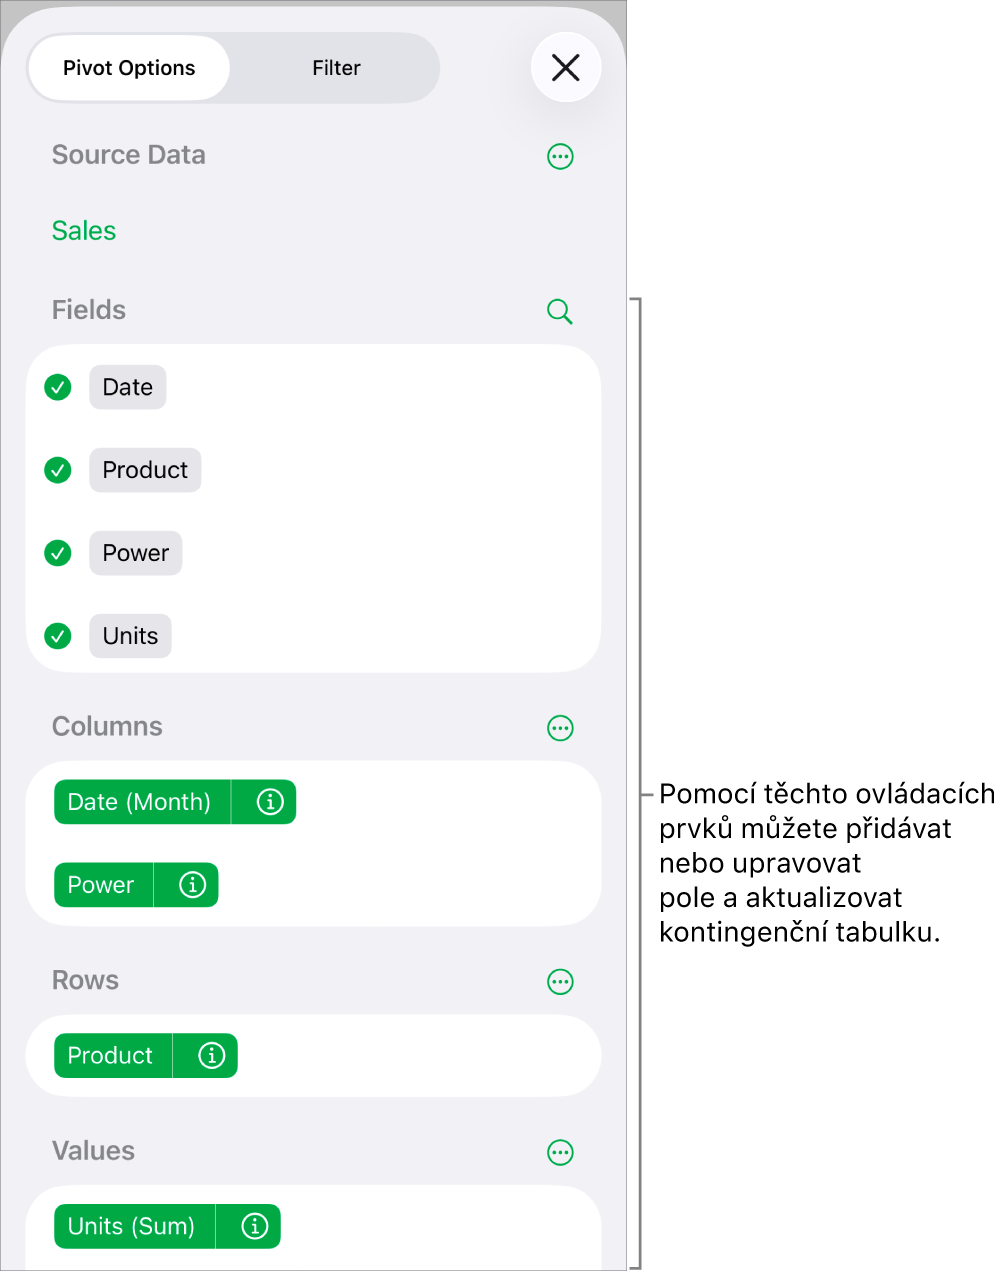Toggle the Units field checkbox
Image resolution: width=1005 pixels, height=1271 pixels.
click(x=58, y=636)
